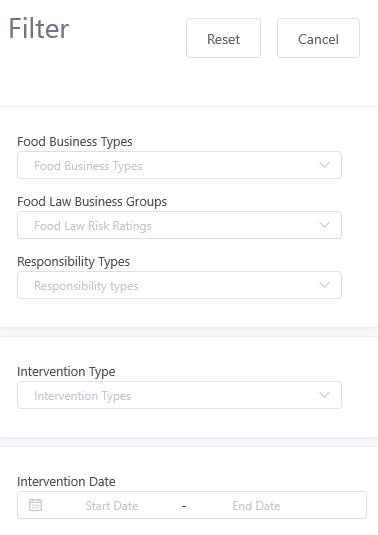The width and height of the screenshot is (378, 535).
Task: Open the Food Business Types placeholder field
Action: [x=179, y=165]
